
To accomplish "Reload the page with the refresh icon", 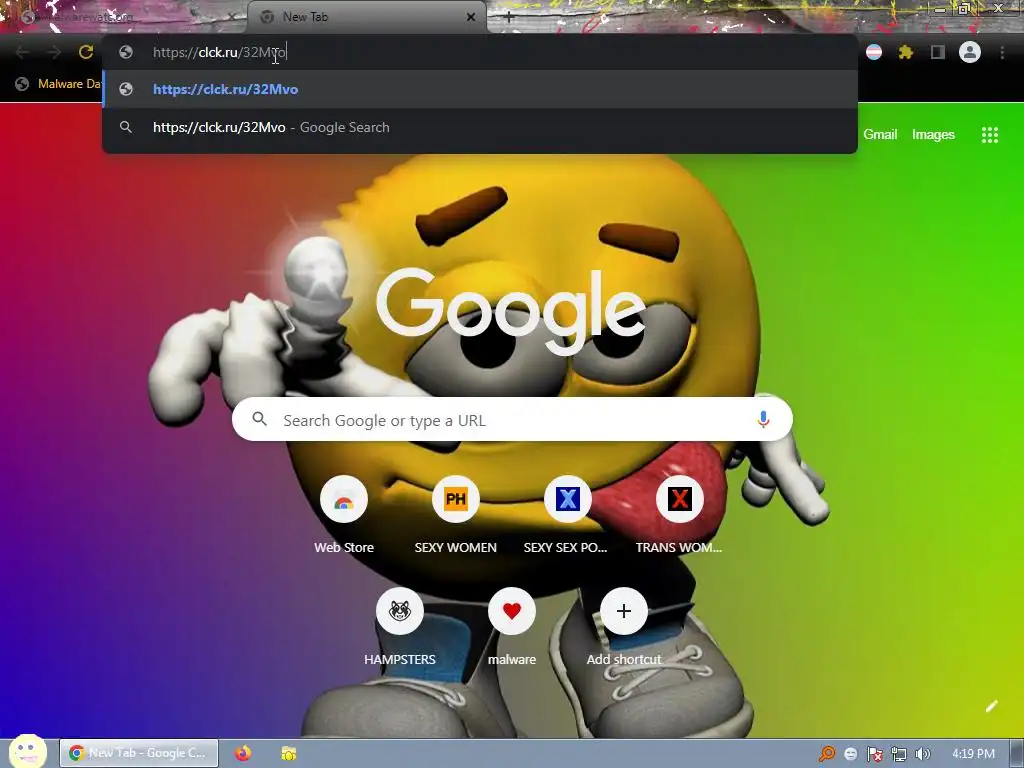I will [x=86, y=52].
